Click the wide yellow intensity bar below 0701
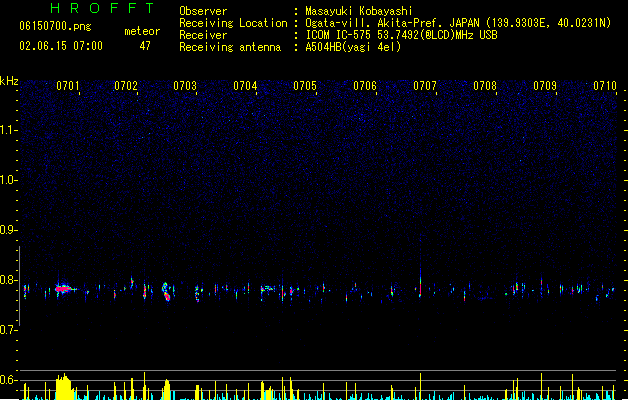The height and width of the screenshot is (400, 629). point(63,387)
